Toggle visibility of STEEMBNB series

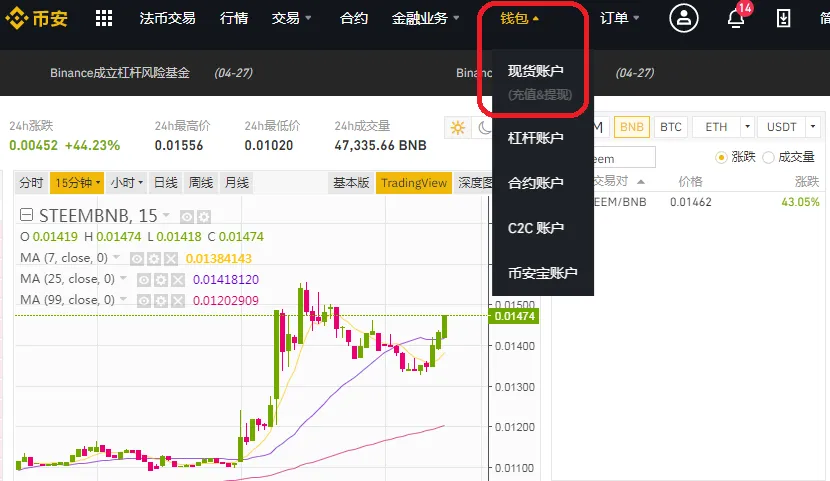[186, 216]
